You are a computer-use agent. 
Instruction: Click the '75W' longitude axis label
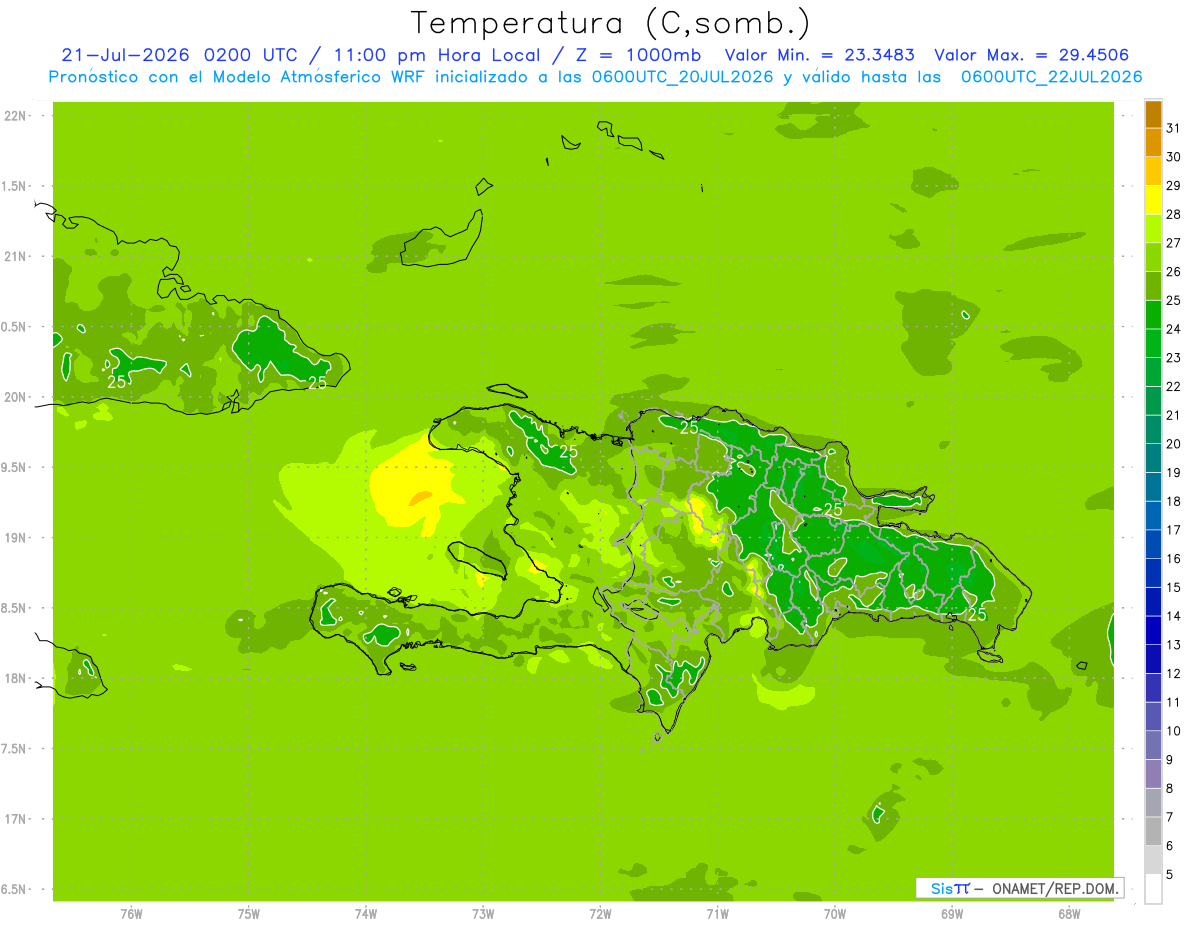[x=248, y=914]
